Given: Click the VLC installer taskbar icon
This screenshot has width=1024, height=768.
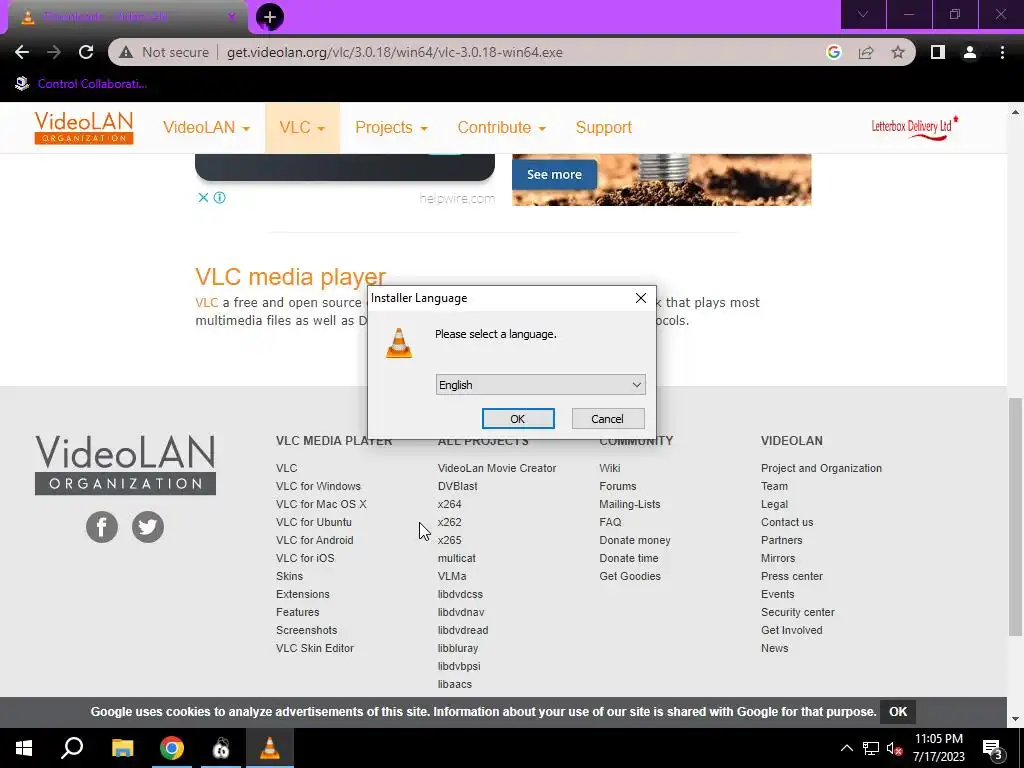Looking at the screenshot, I should pos(270,748).
